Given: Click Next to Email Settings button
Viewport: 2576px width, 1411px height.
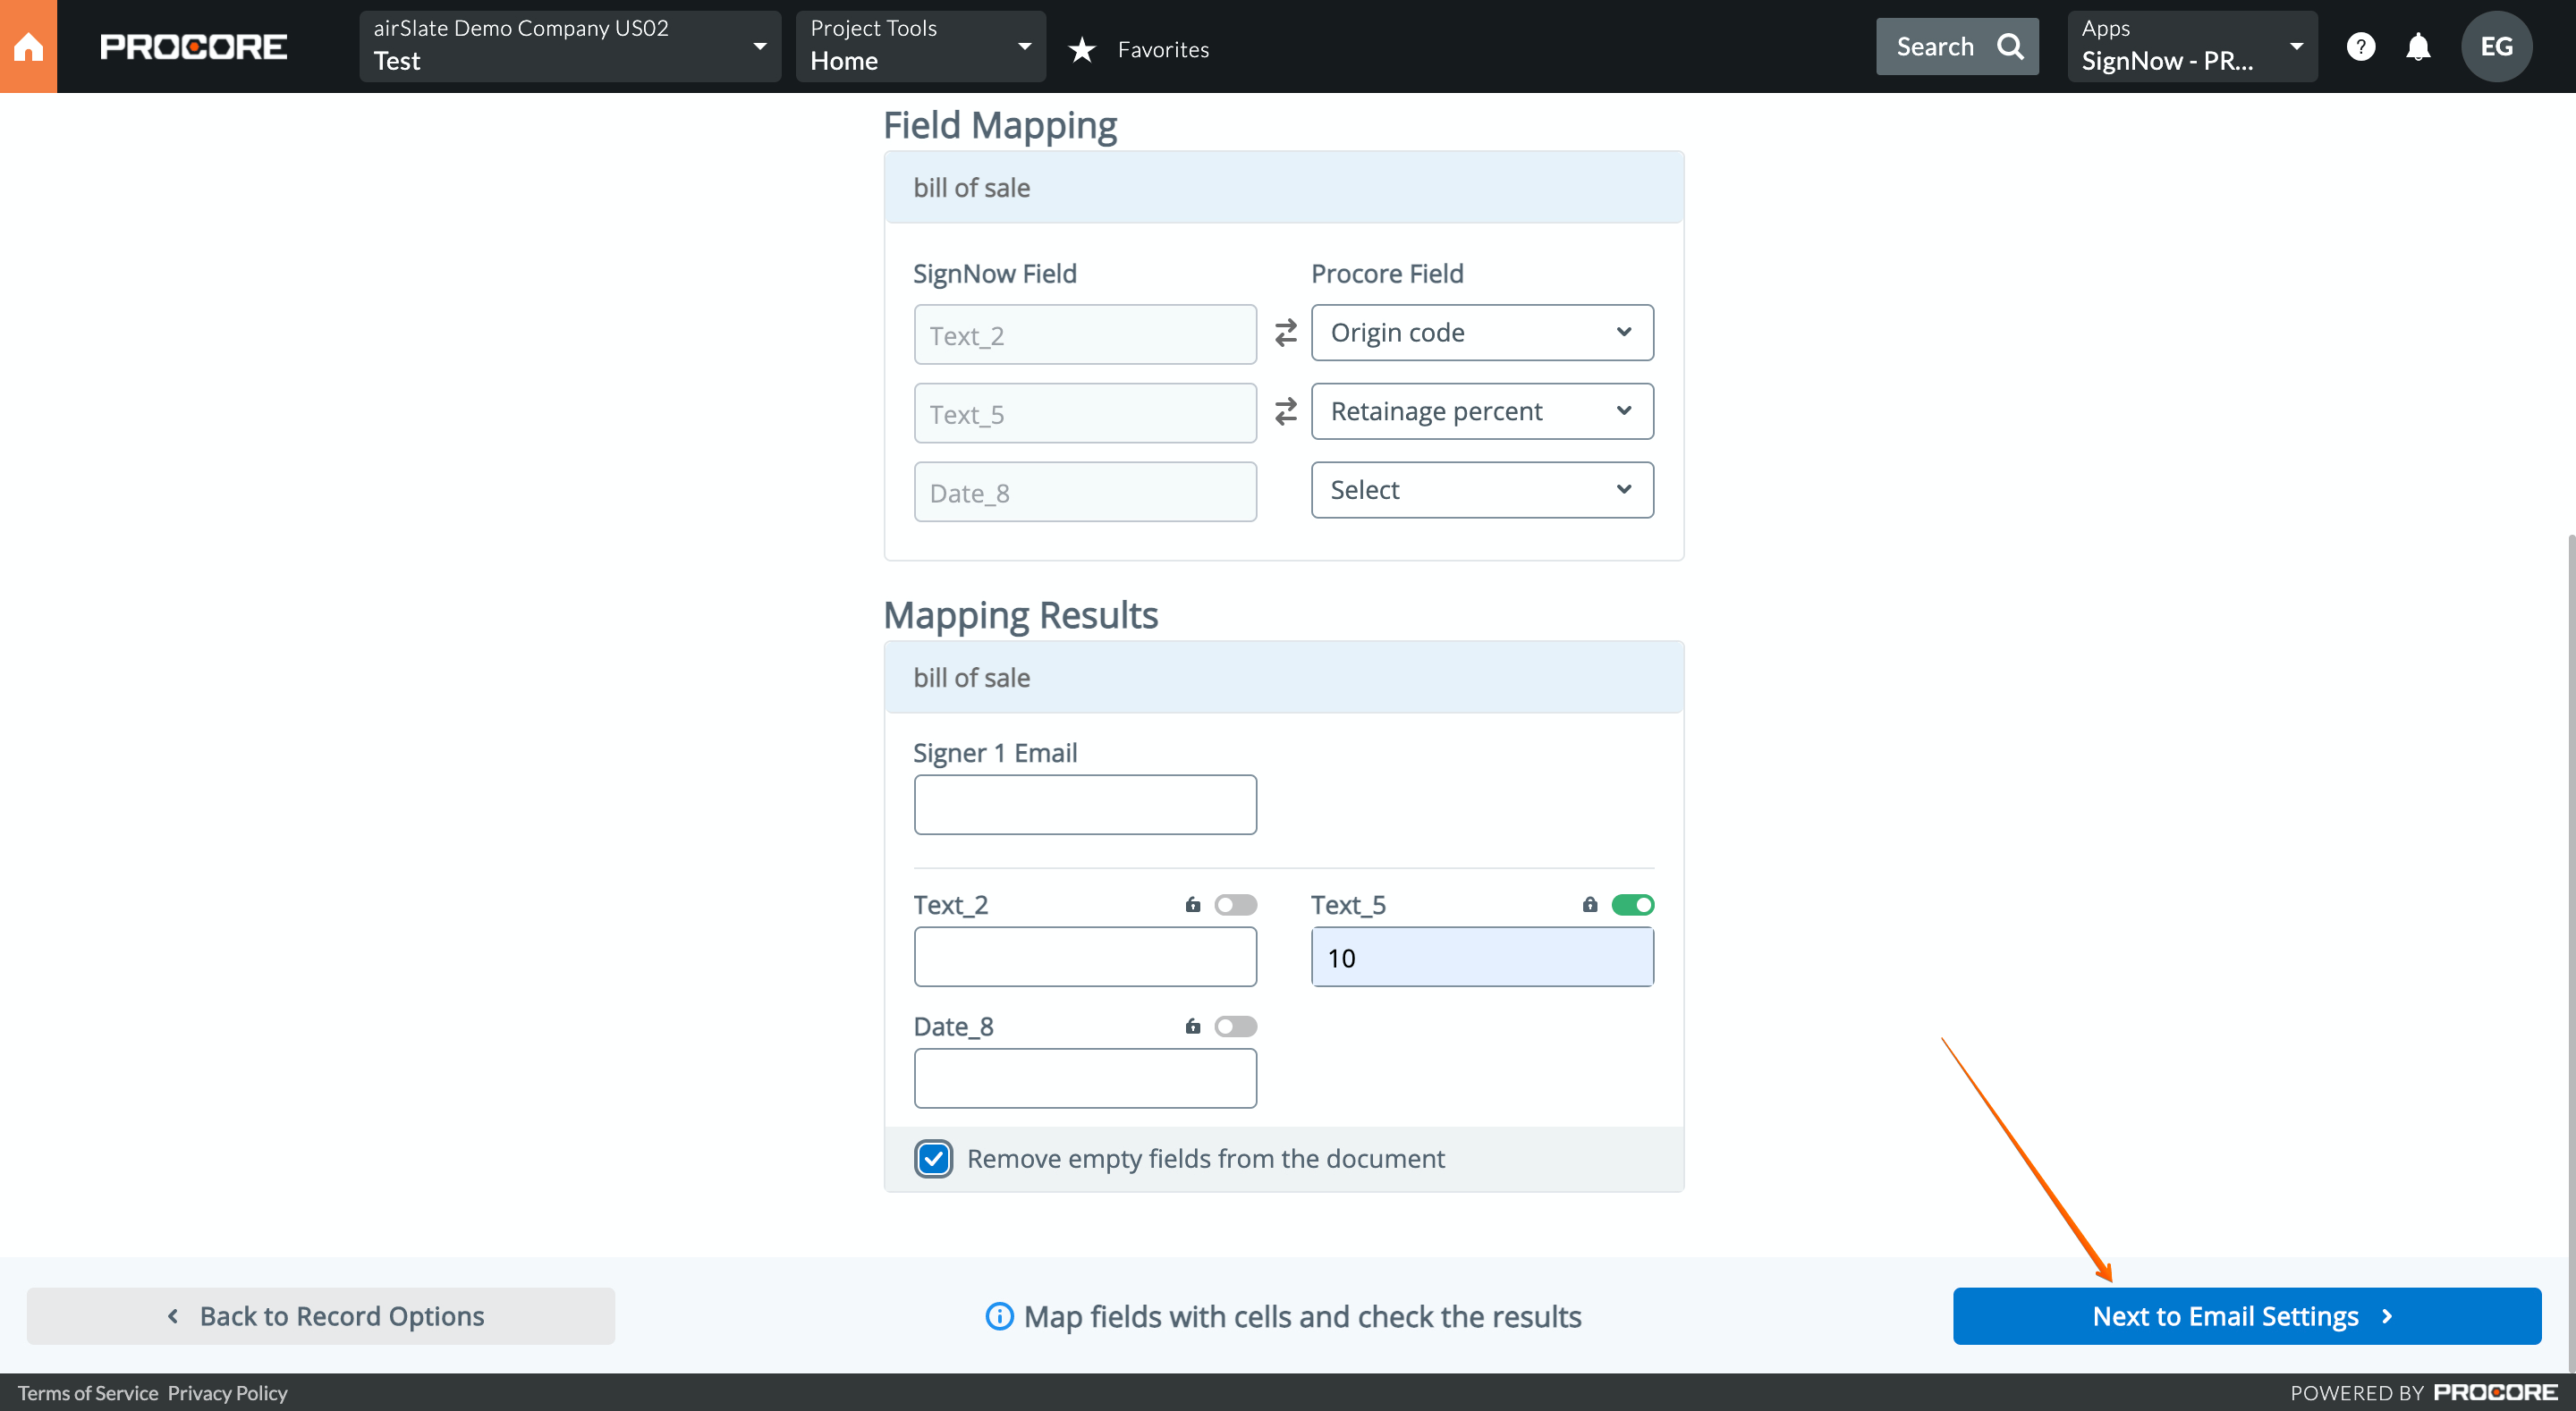Looking at the screenshot, I should click(2246, 1316).
